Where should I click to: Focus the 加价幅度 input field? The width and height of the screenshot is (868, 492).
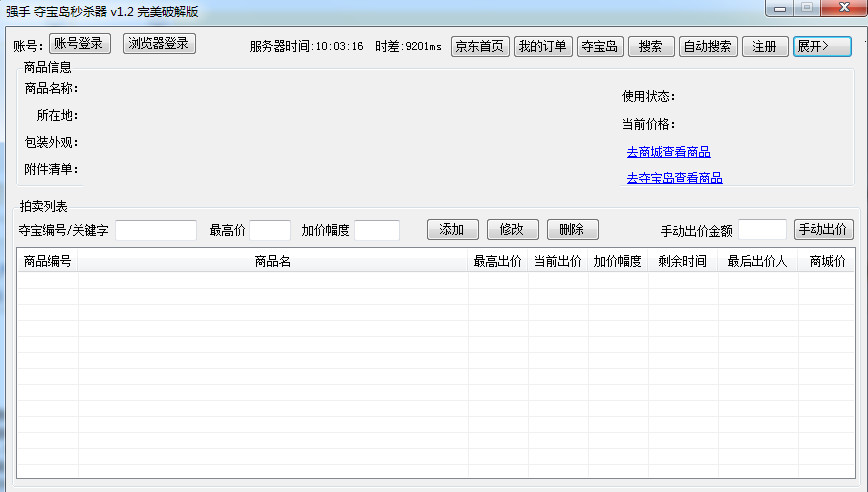(377, 230)
